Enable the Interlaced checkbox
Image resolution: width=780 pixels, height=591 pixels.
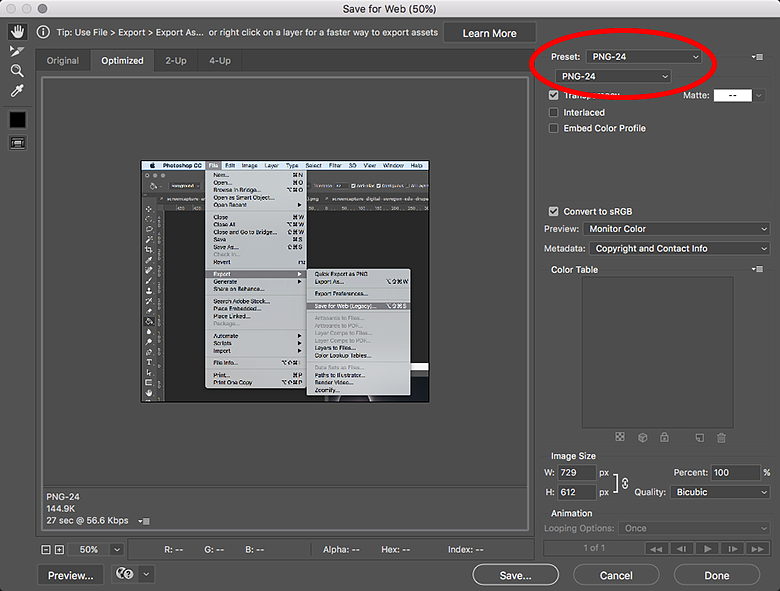pyautogui.click(x=553, y=112)
